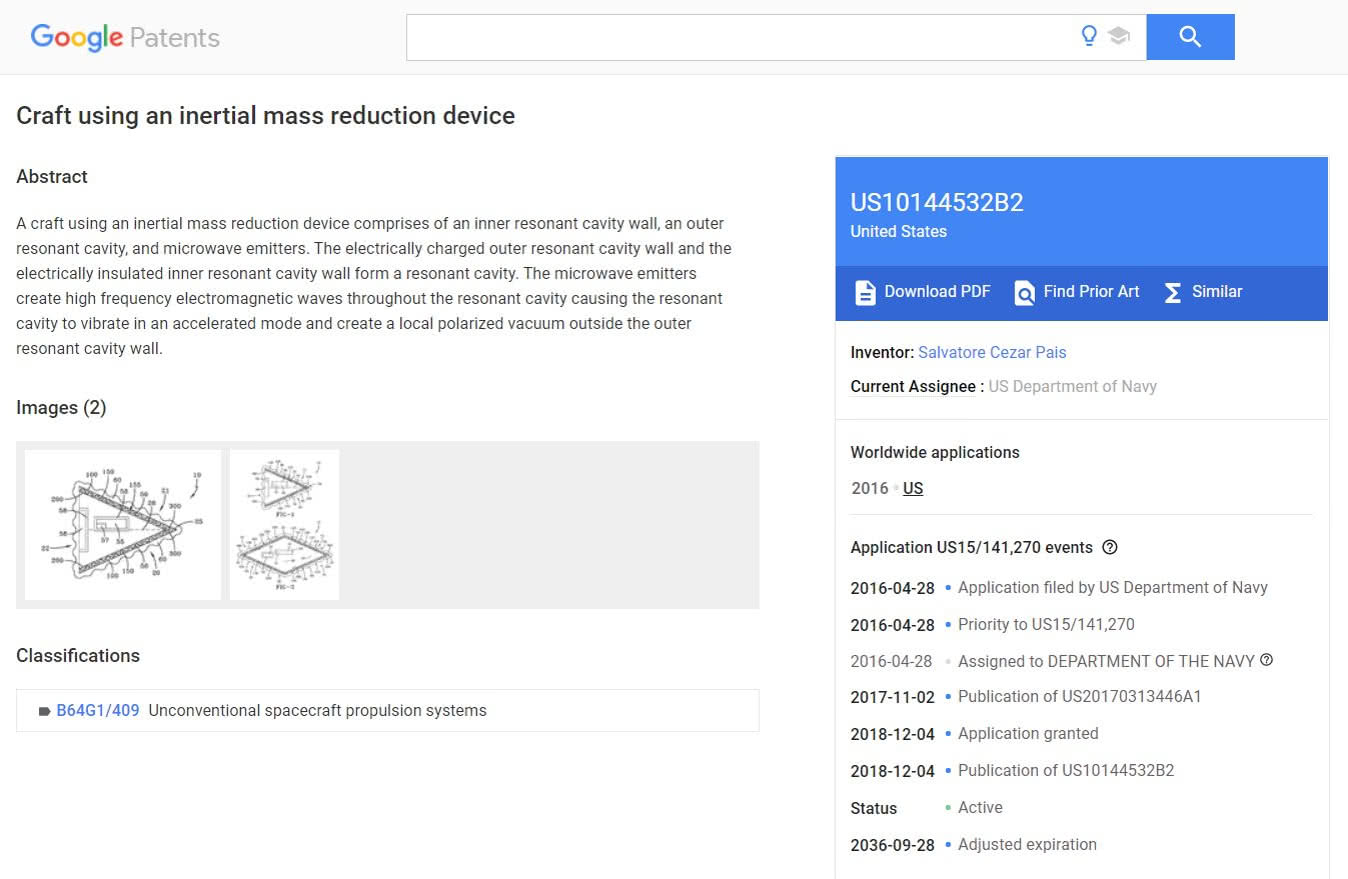Screen dimensions: 1348x879
Task: Click the lightbulb icon in search bar
Action: (x=1089, y=36)
